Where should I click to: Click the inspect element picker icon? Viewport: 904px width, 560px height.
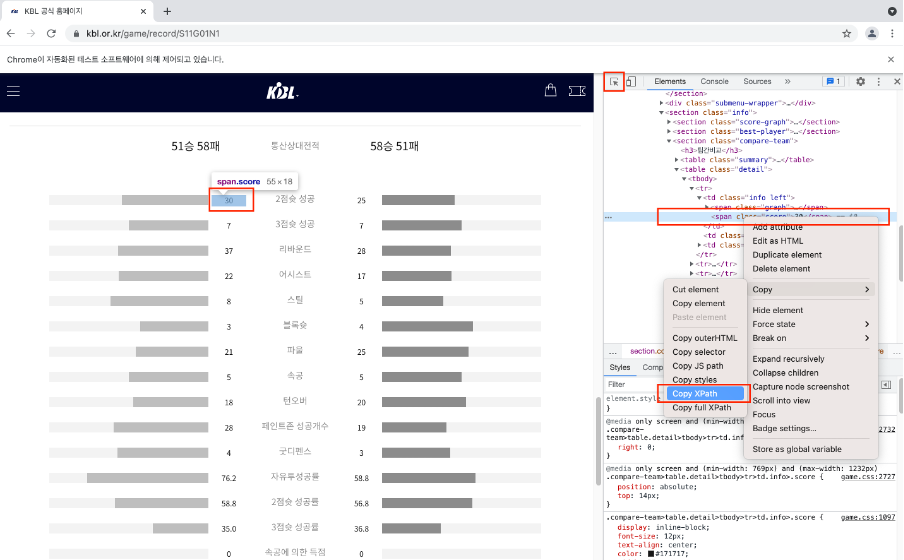[x=614, y=82]
